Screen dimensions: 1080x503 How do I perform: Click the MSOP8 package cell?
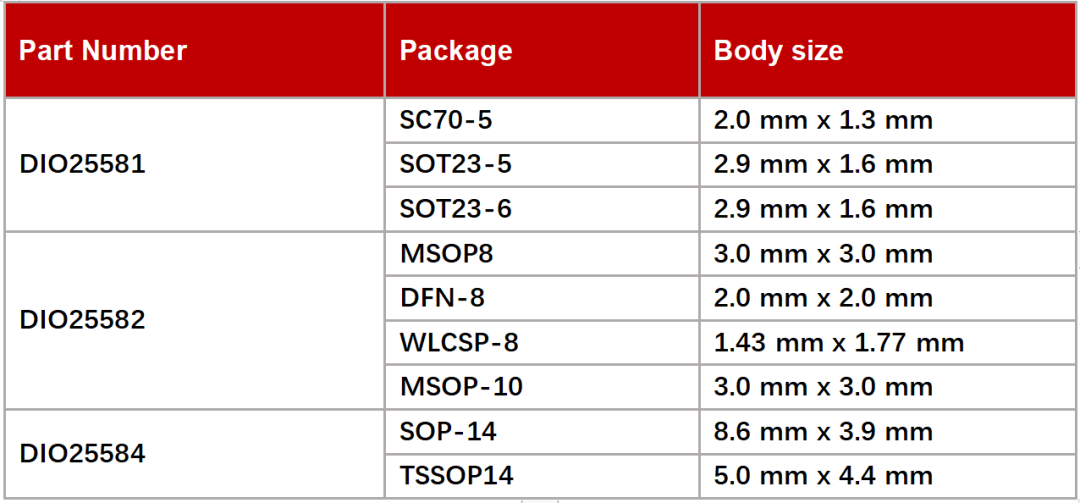coord(446,254)
